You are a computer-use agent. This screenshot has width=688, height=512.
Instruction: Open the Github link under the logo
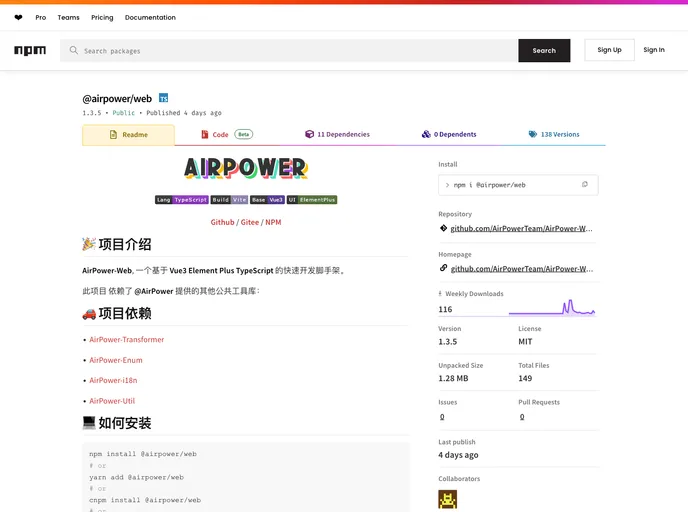222,222
